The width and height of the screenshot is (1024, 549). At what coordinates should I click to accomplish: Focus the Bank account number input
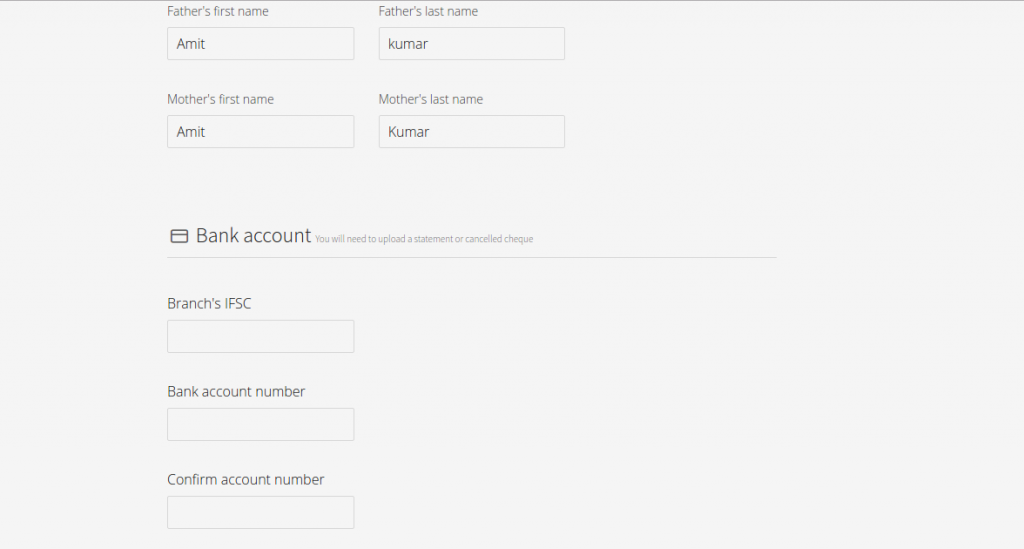(261, 424)
